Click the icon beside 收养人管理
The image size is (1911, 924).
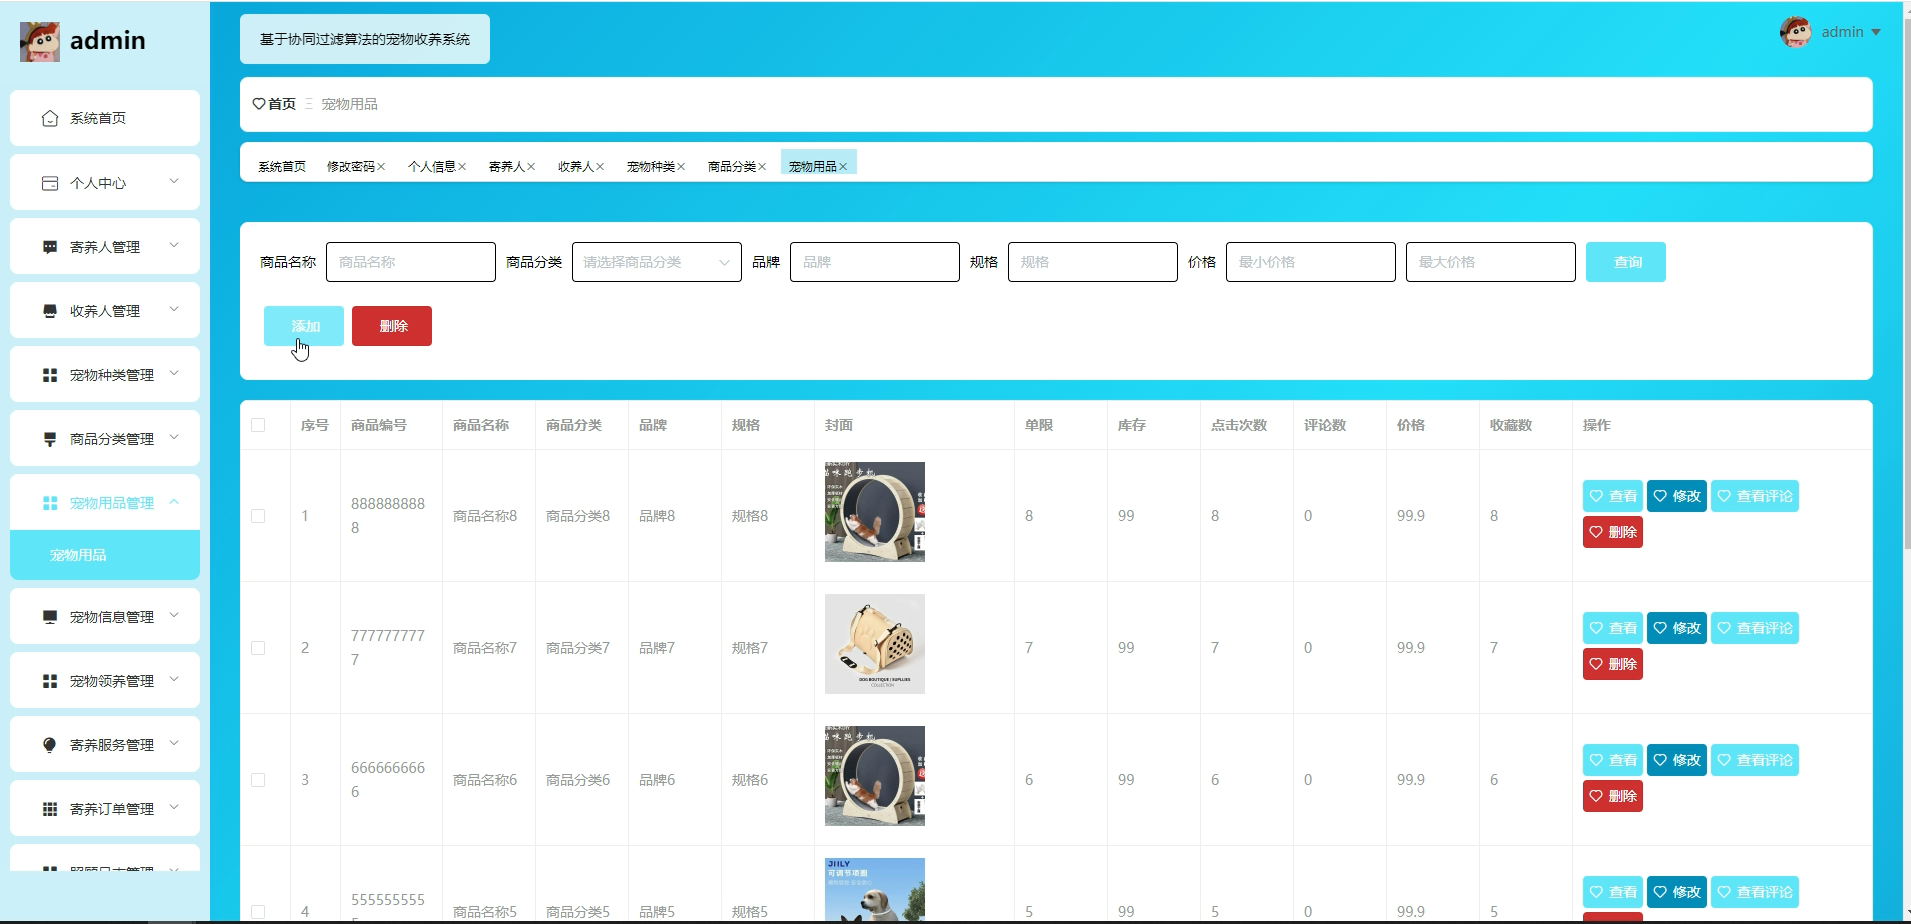50,311
